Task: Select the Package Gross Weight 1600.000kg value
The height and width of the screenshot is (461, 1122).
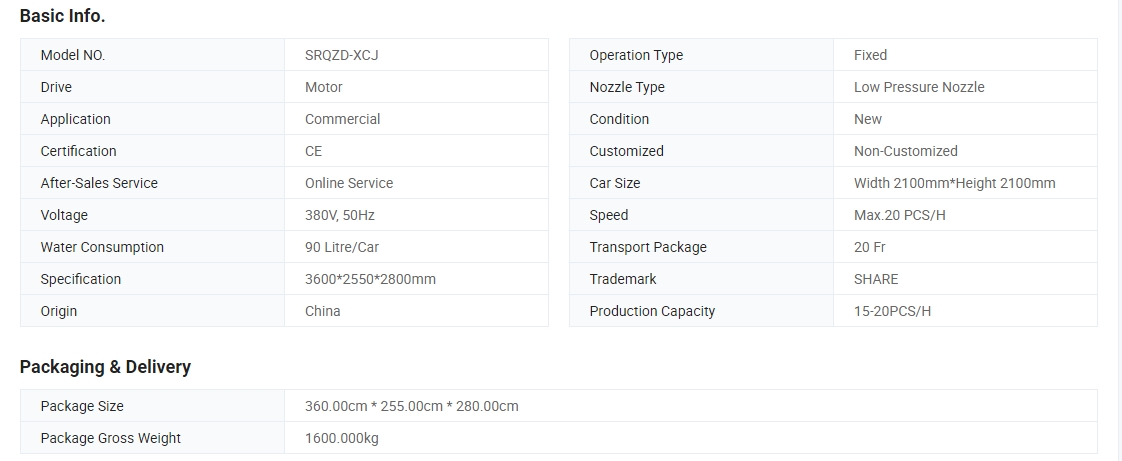Action: (341, 438)
